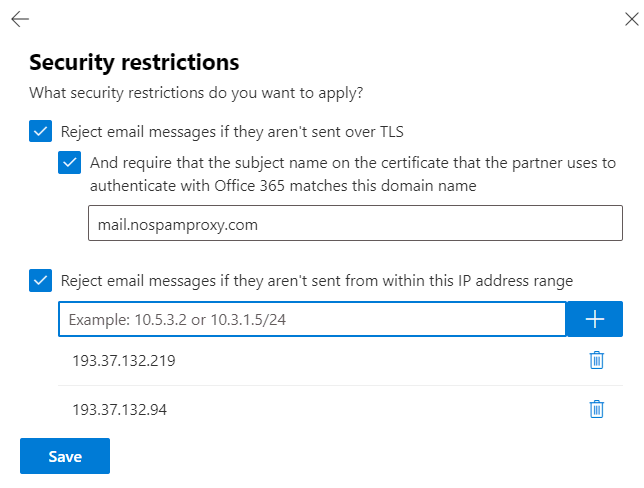
Task: Select the 193.37.132.94 list entry text
Action: (x=120, y=410)
